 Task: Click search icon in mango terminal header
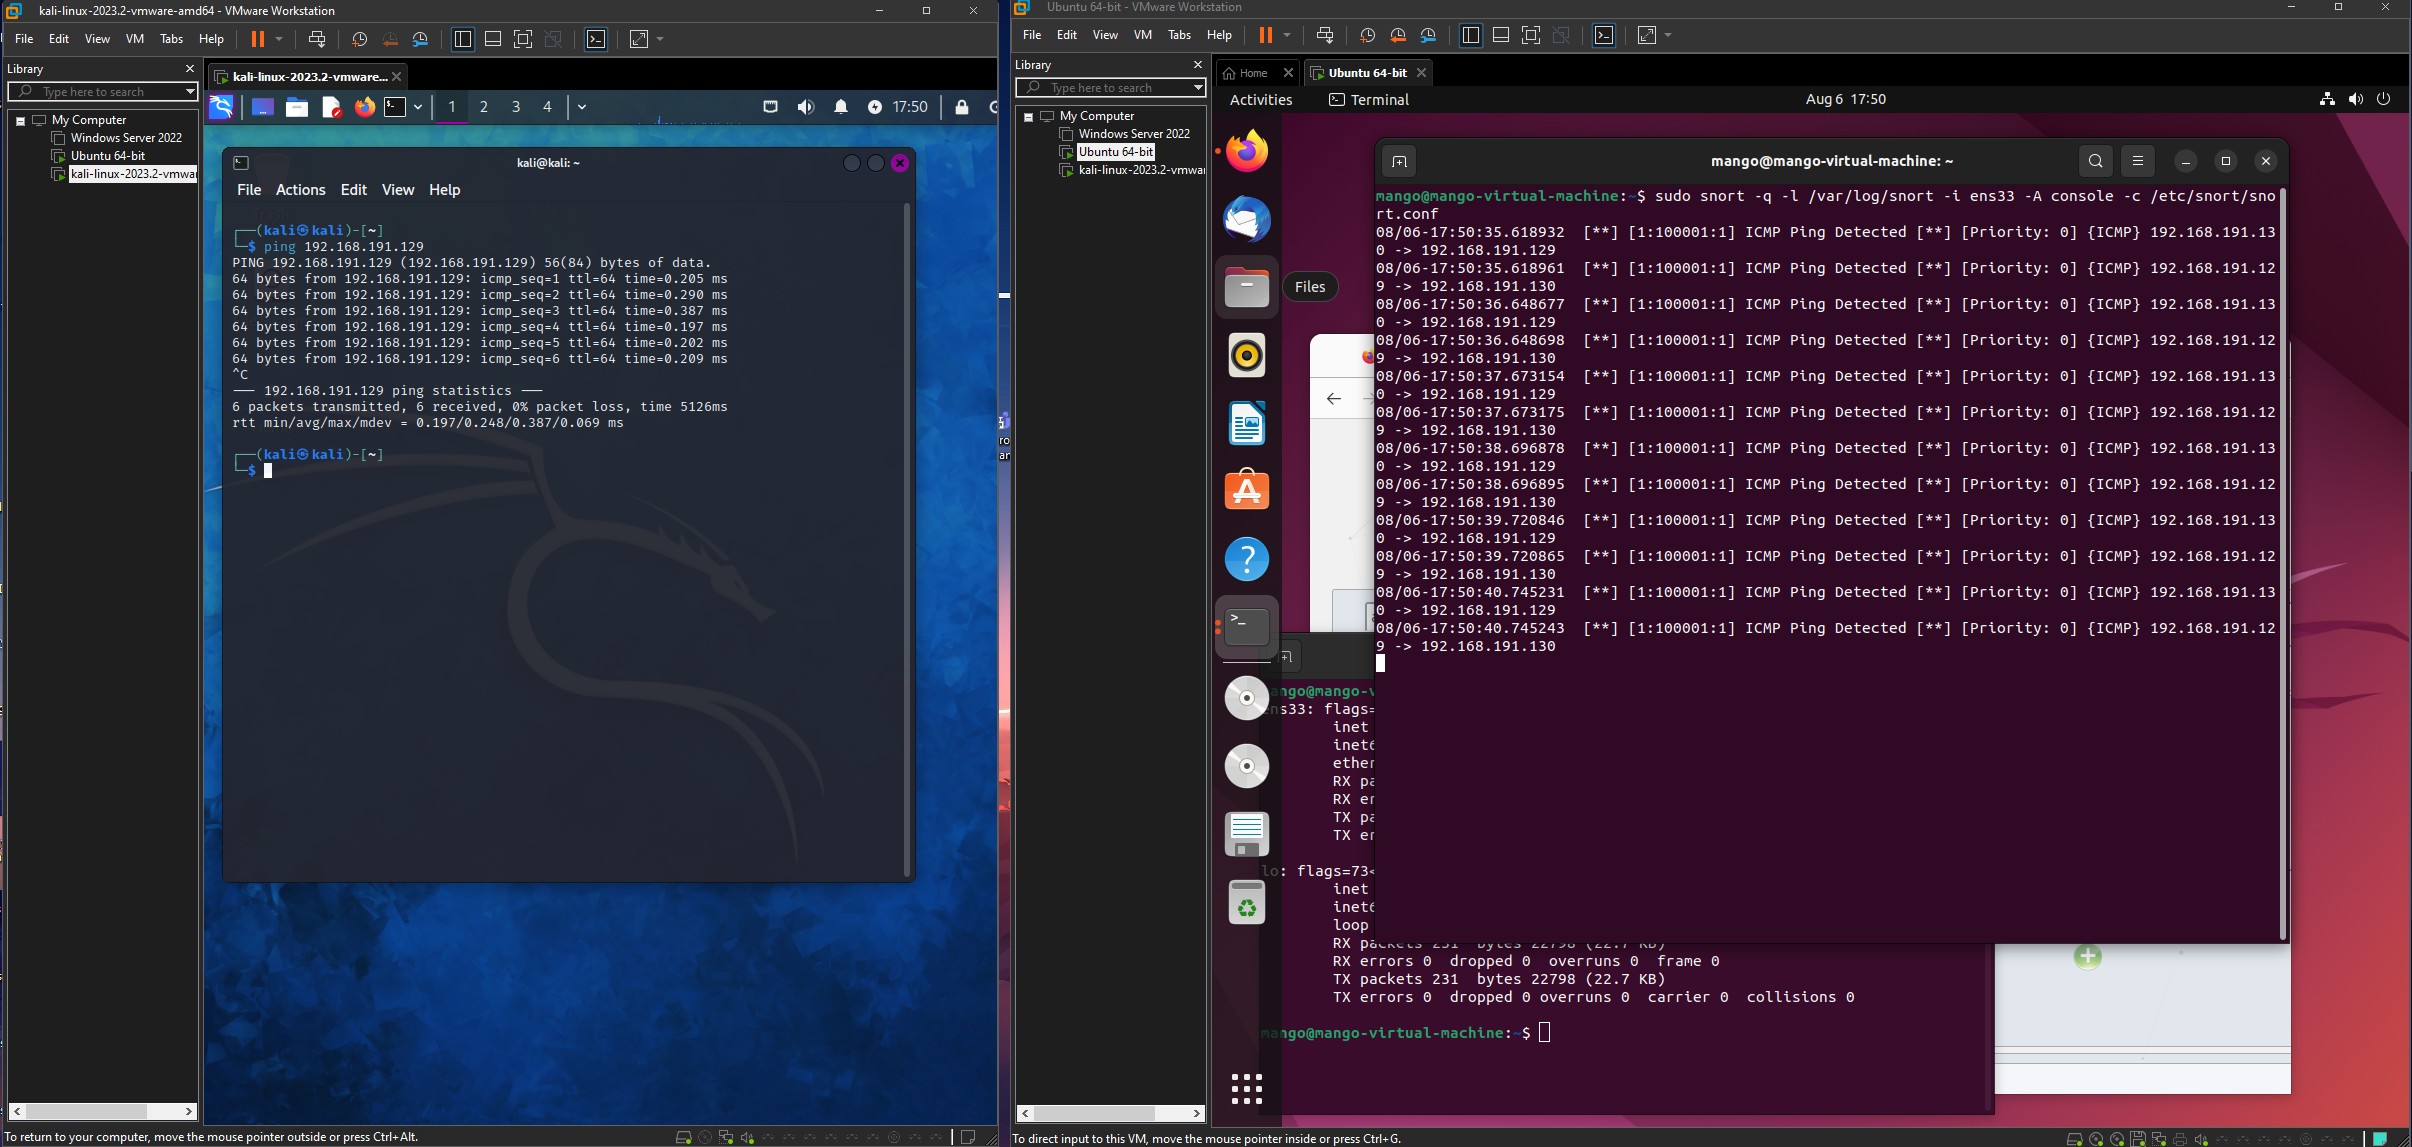2096,161
